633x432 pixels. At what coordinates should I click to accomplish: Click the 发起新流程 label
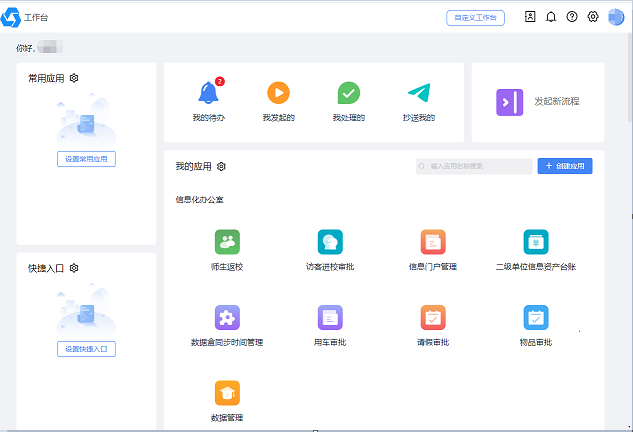click(557, 101)
